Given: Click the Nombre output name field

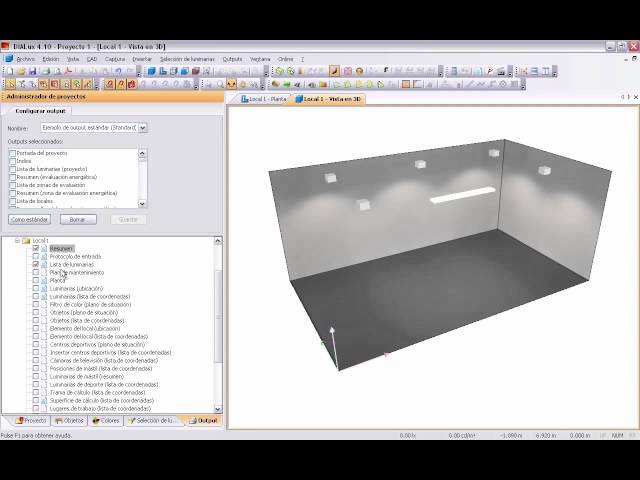Looking at the screenshot, I should [x=89, y=128].
